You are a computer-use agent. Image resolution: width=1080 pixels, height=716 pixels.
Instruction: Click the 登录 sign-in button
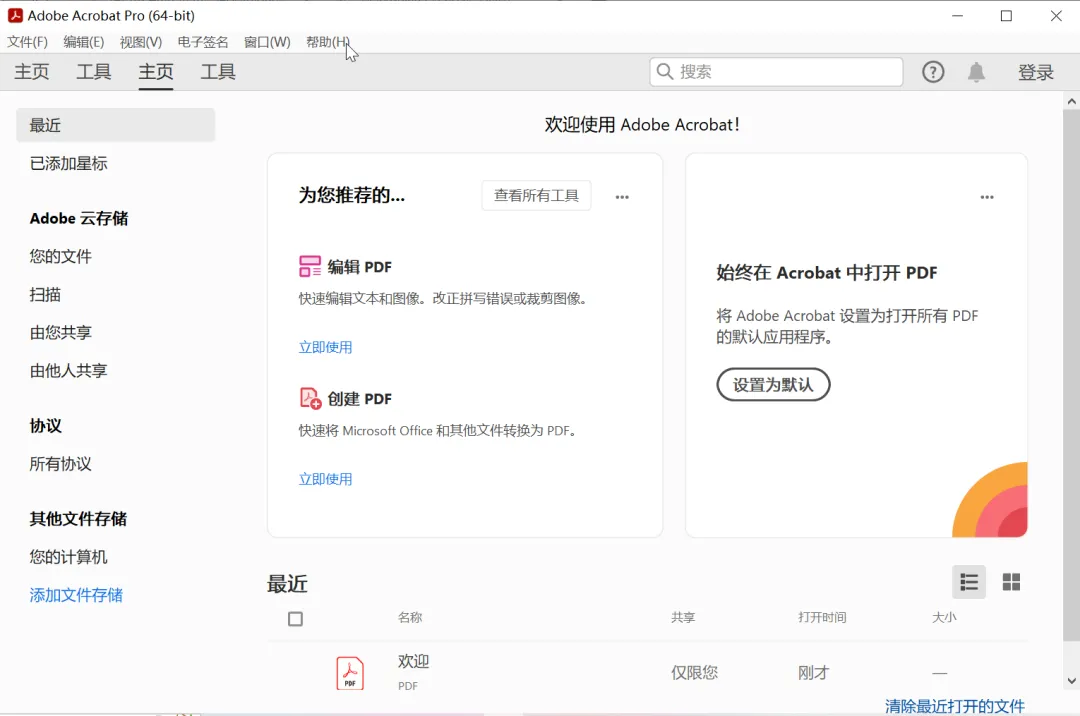(x=1036, y=72)
